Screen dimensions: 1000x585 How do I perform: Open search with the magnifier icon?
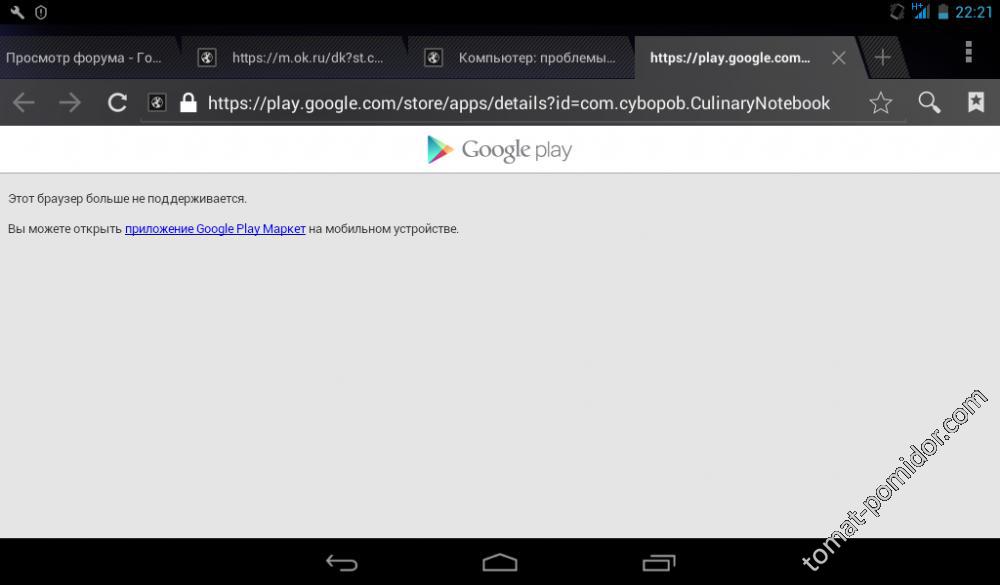(x=929, y=102)
